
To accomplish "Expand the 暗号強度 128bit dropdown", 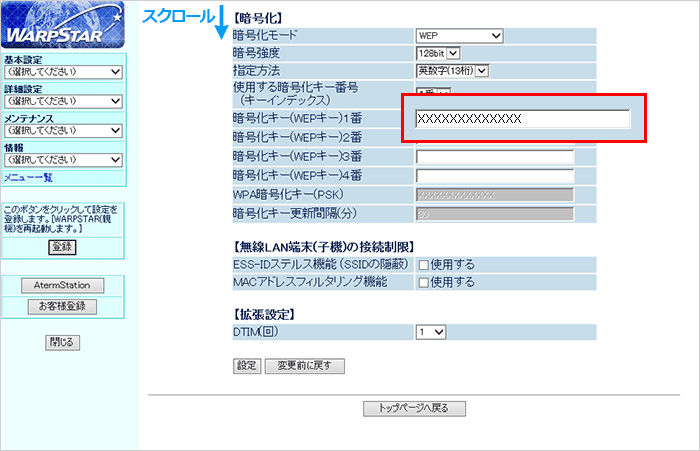I will pyautogui.click(x=438, y=53).
